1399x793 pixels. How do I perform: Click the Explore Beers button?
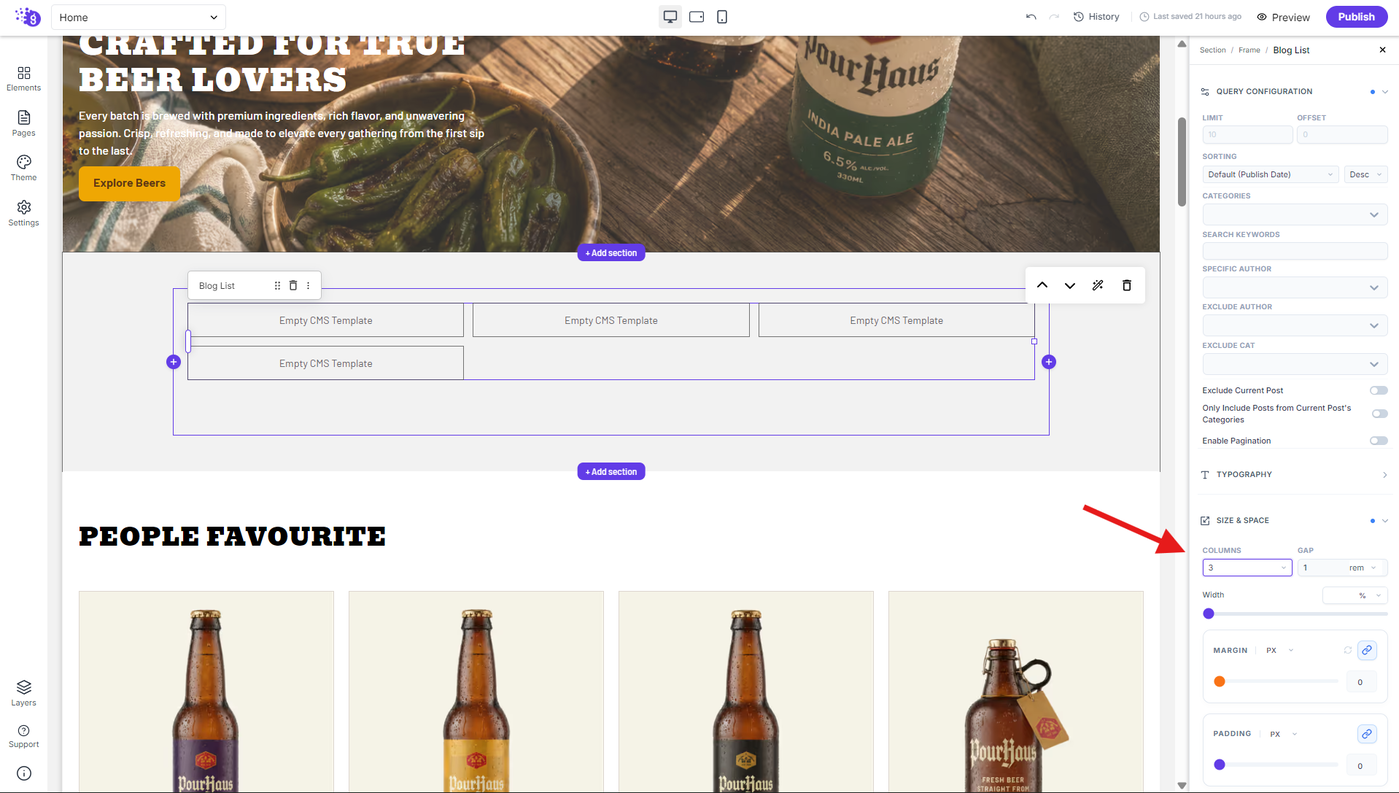pyautogui.click(x=129, y=184)
